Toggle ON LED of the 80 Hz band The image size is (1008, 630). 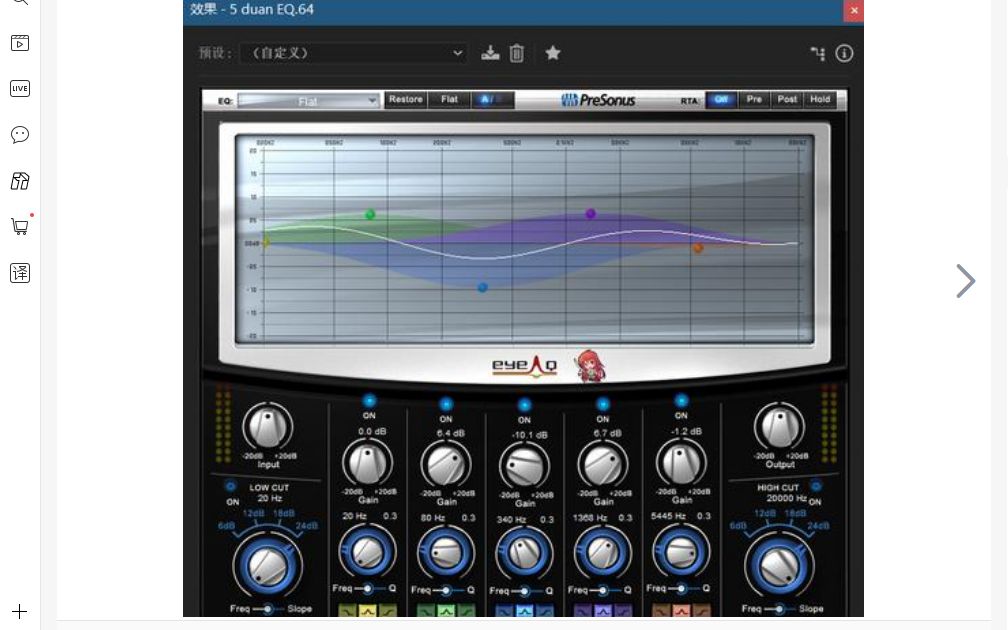pos(446,404)
